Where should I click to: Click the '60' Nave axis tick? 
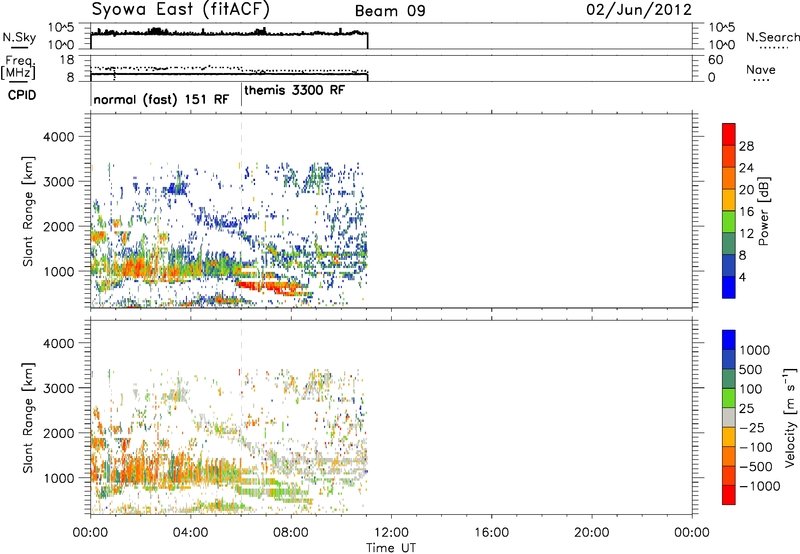point(716,60)
